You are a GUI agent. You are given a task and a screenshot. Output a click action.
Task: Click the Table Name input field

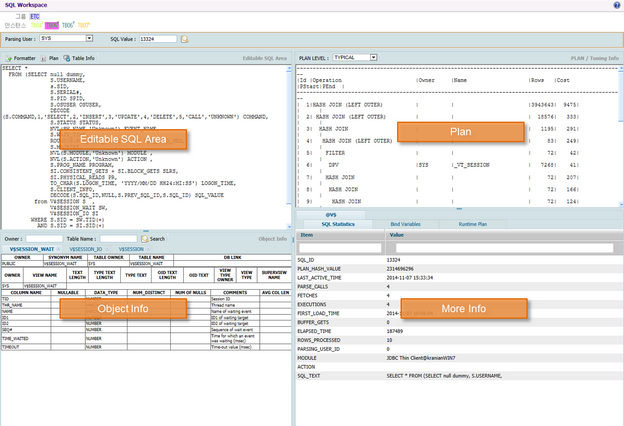pos(118,239)
